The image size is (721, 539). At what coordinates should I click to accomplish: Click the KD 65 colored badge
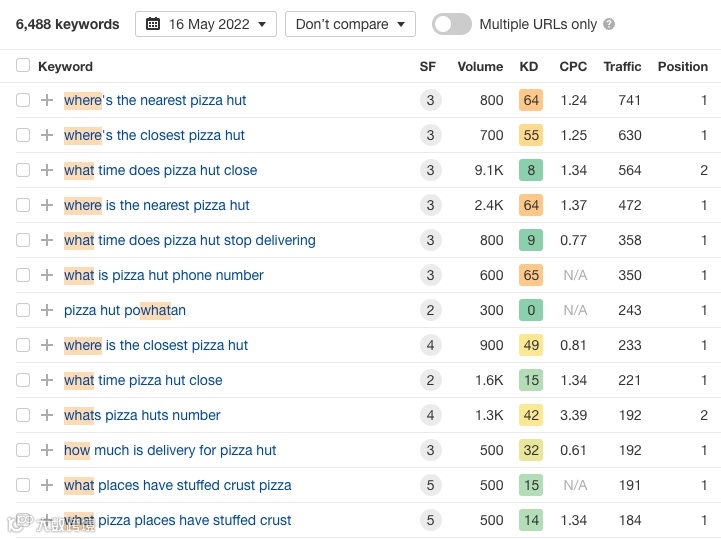click(x=531, y=275)
